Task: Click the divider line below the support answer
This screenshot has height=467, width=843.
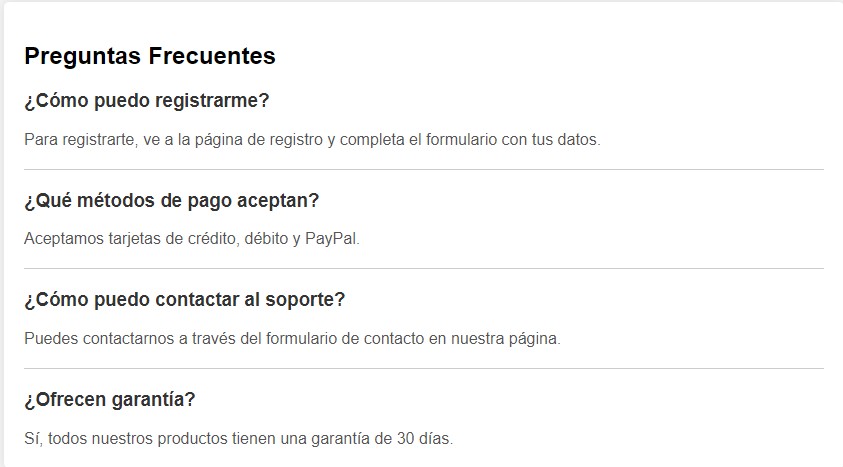Action: click(423, 368)
